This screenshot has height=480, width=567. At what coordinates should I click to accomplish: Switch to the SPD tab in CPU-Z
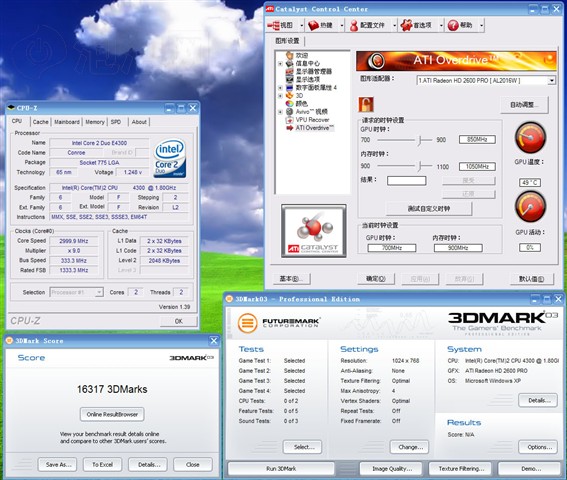116,122
